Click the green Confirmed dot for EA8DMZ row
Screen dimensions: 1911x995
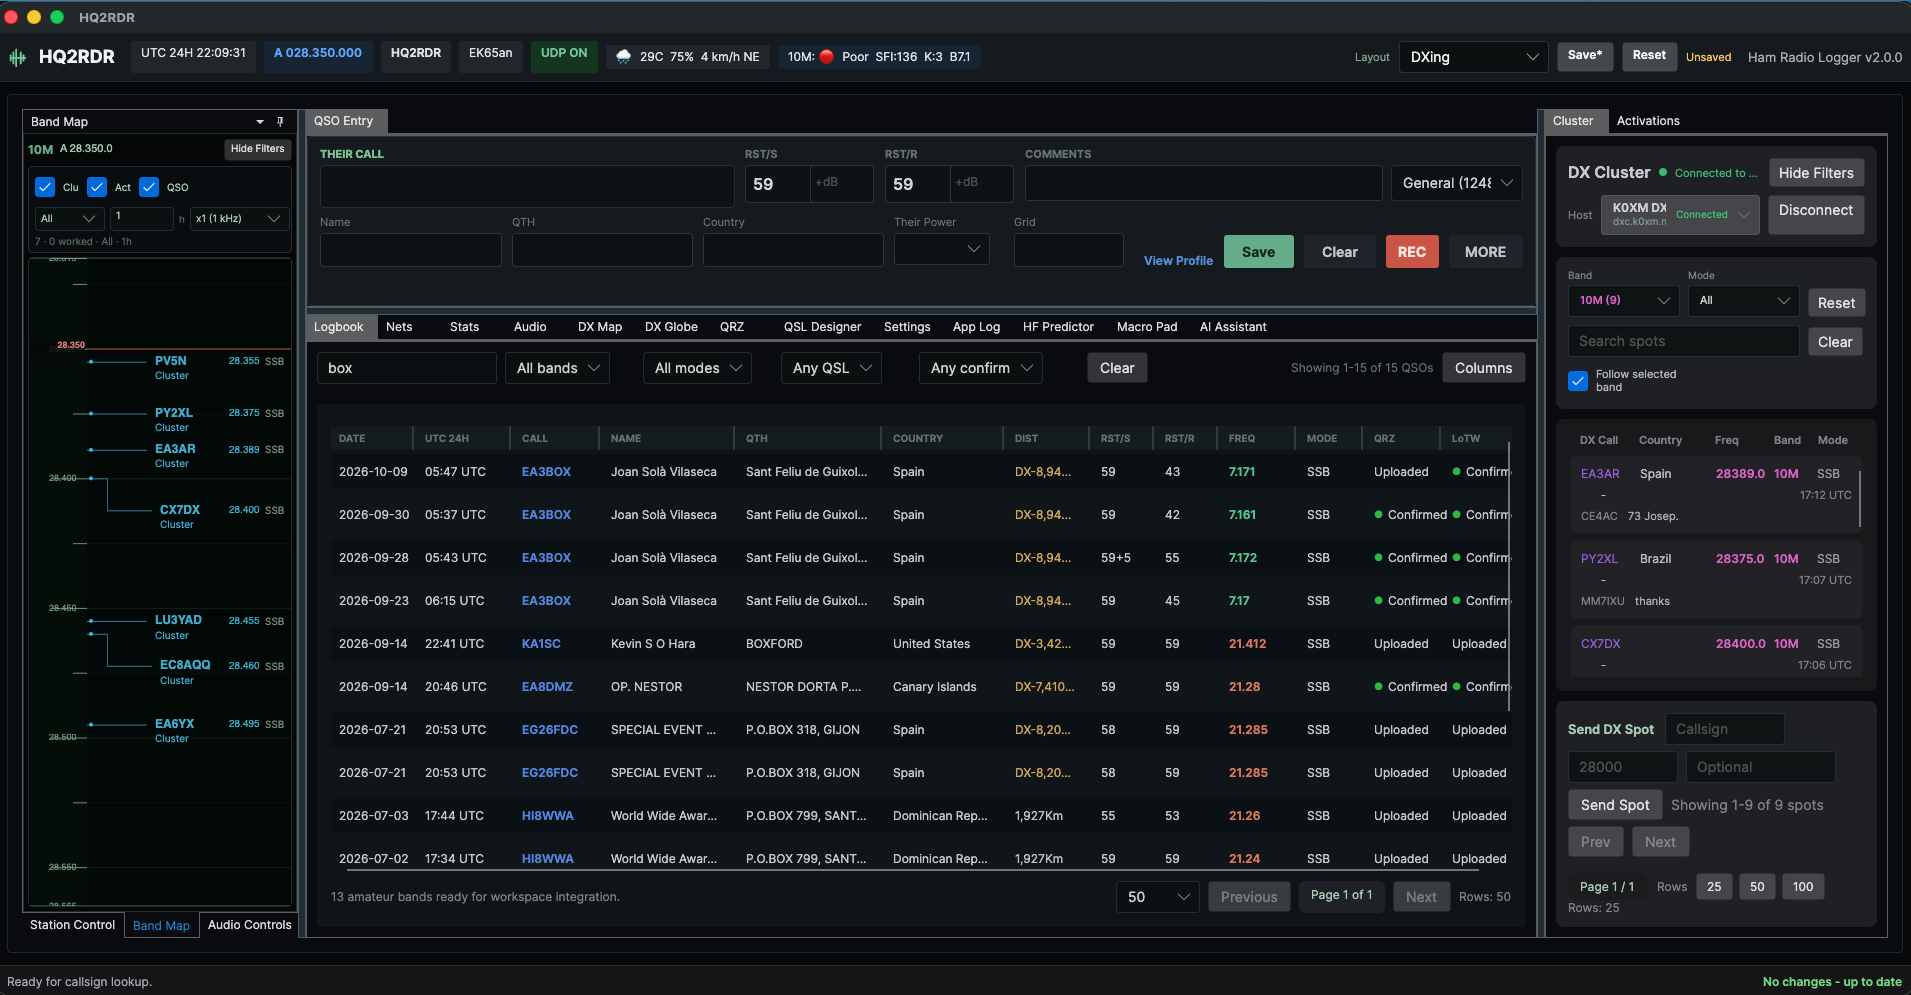(x=1379, y=687)
